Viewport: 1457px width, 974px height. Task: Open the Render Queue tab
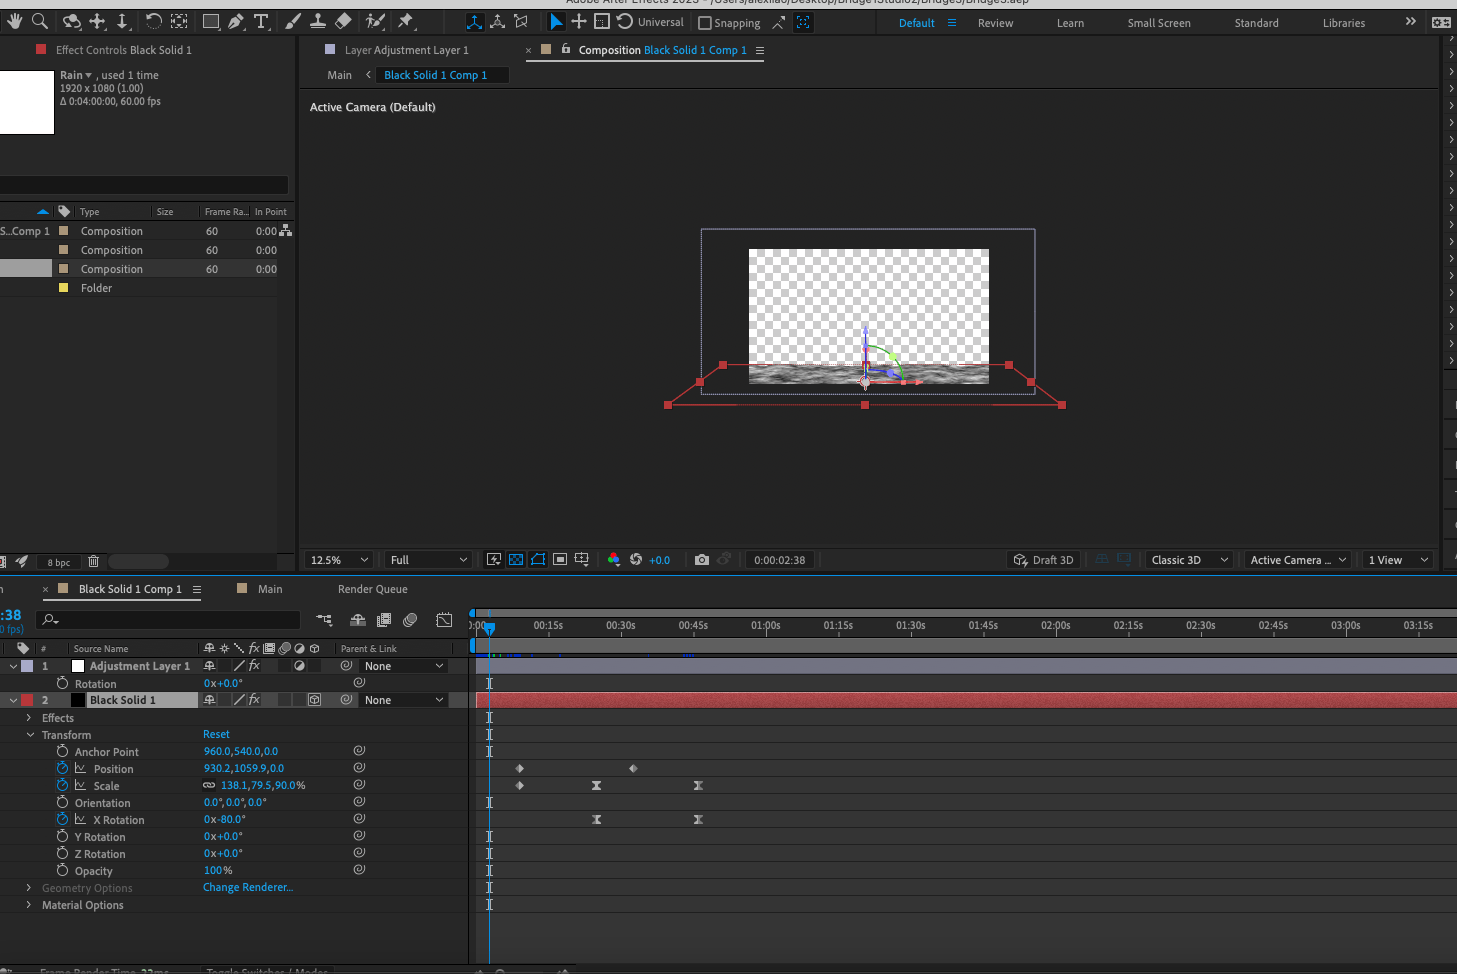tap(372, 589)
